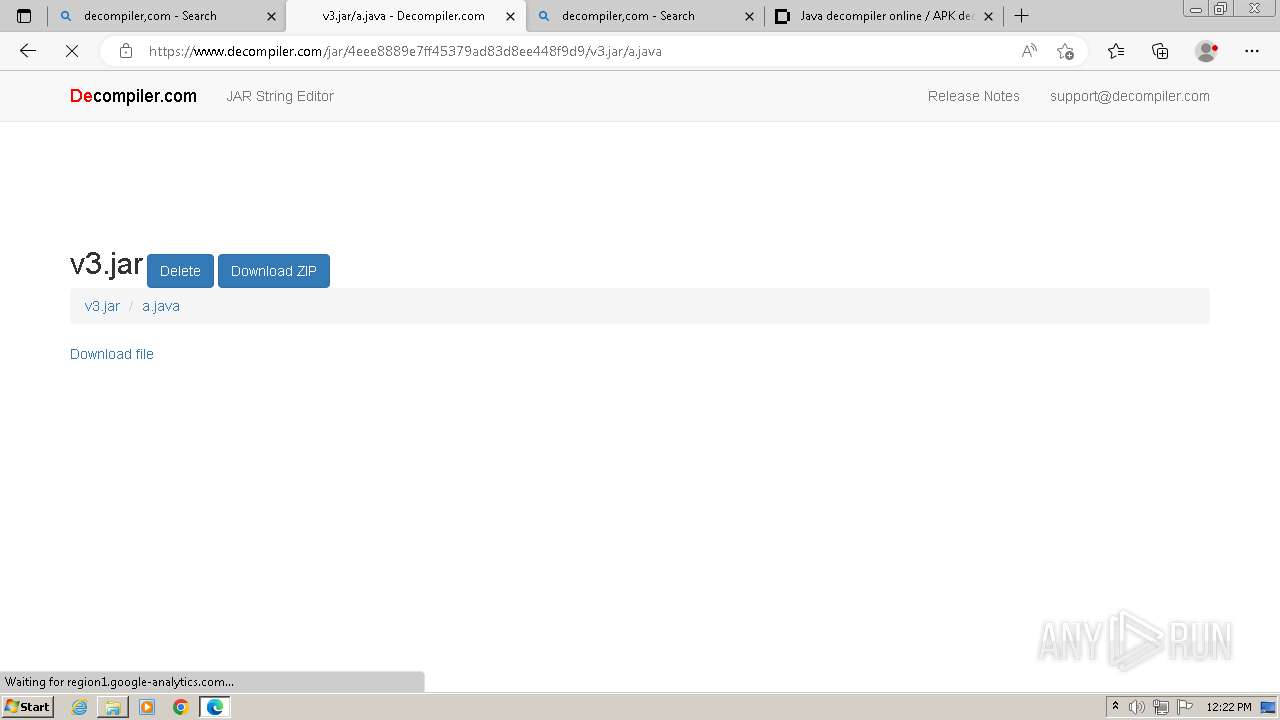Open the volume control tray icon
The image size is (1280, 720).
(1137, 707)
